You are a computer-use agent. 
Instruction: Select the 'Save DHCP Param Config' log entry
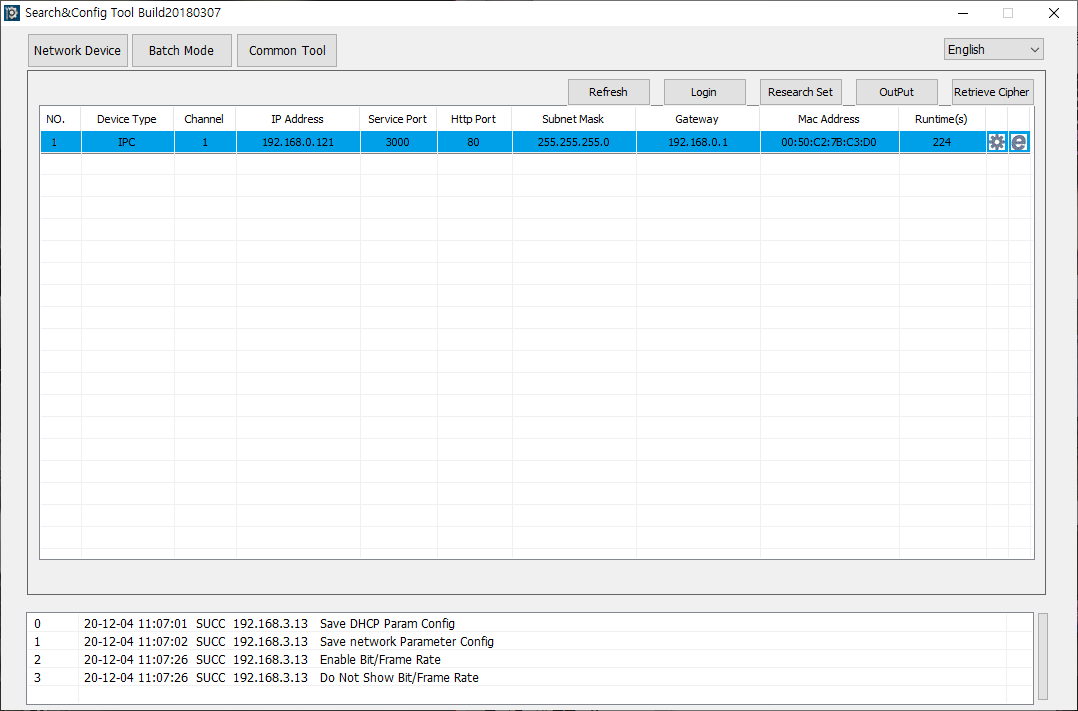pyautogui.click(x=387, y=623)
